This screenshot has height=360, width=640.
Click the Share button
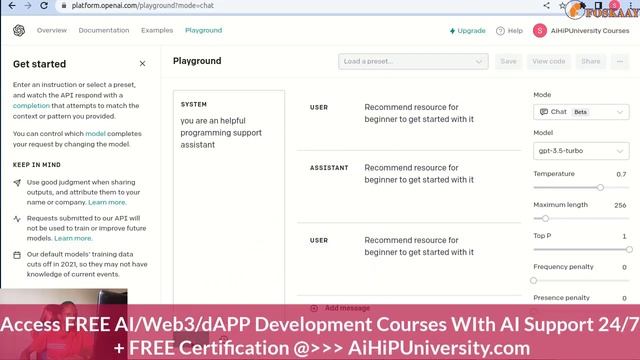click(591, 61)
